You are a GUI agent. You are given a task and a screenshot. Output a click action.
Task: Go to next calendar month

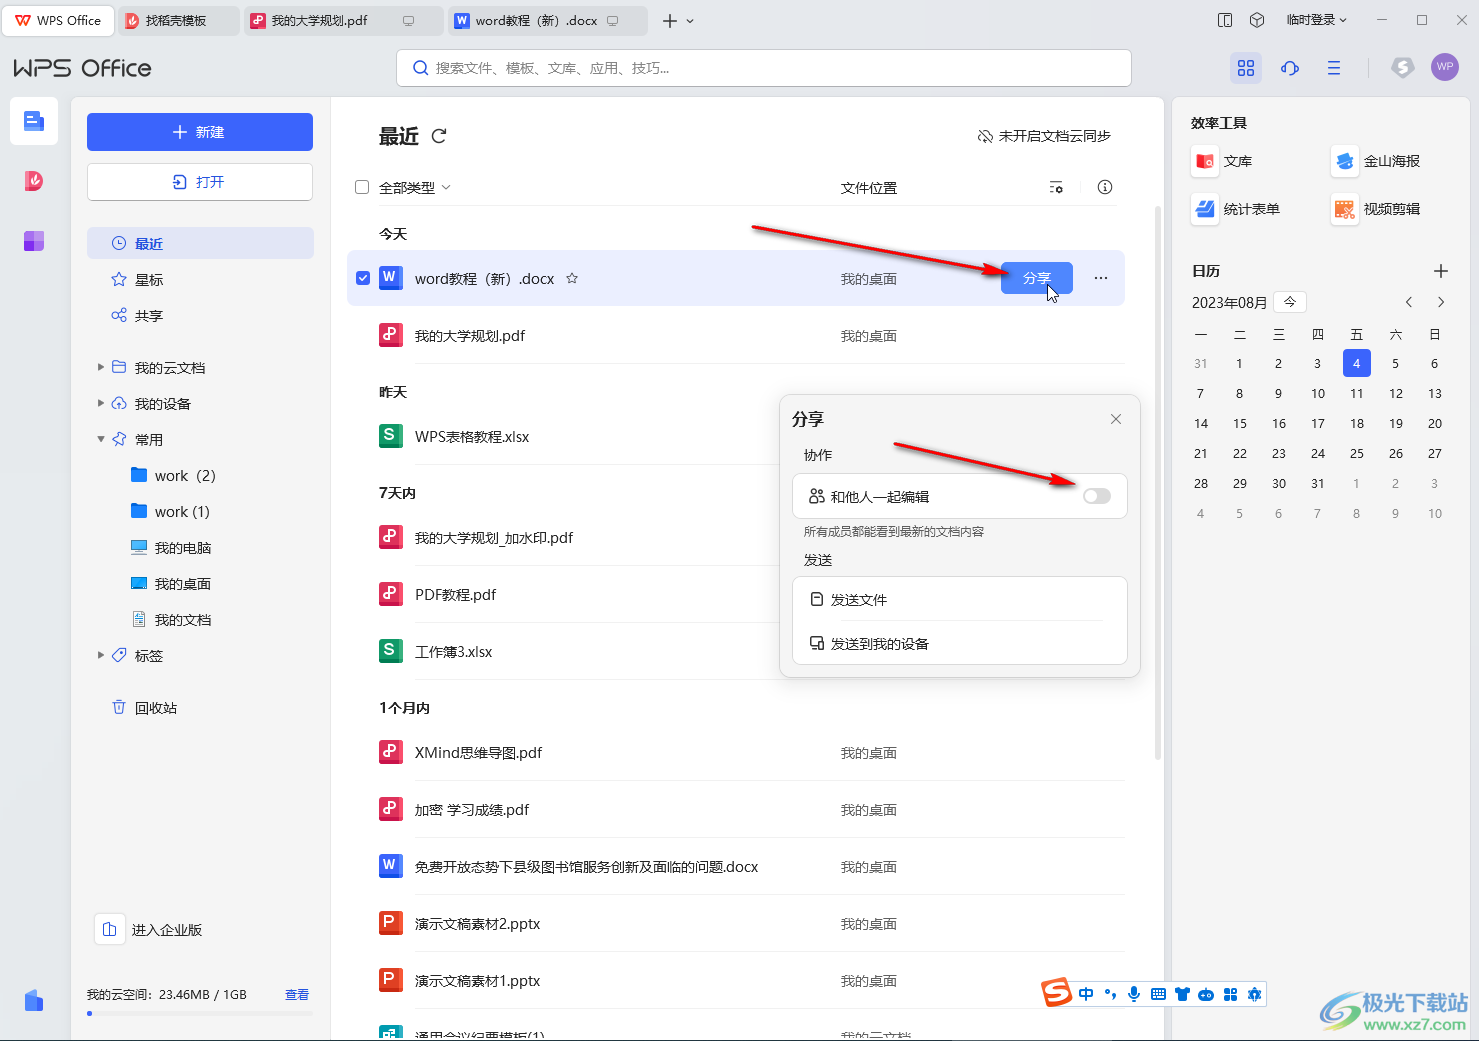tap(1441, 302)
